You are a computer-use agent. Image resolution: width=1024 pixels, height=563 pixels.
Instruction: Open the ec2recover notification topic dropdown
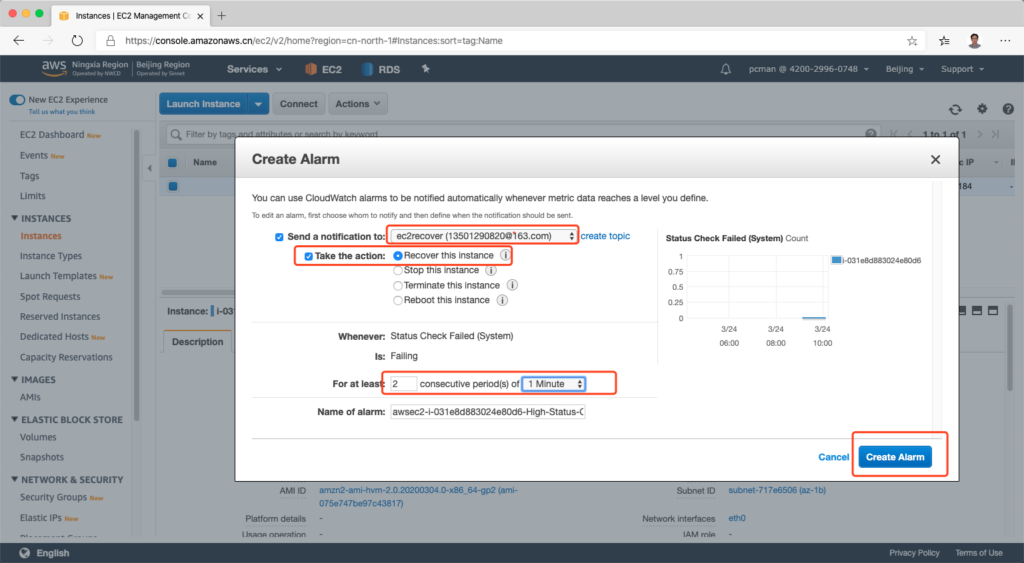point(482,236)
